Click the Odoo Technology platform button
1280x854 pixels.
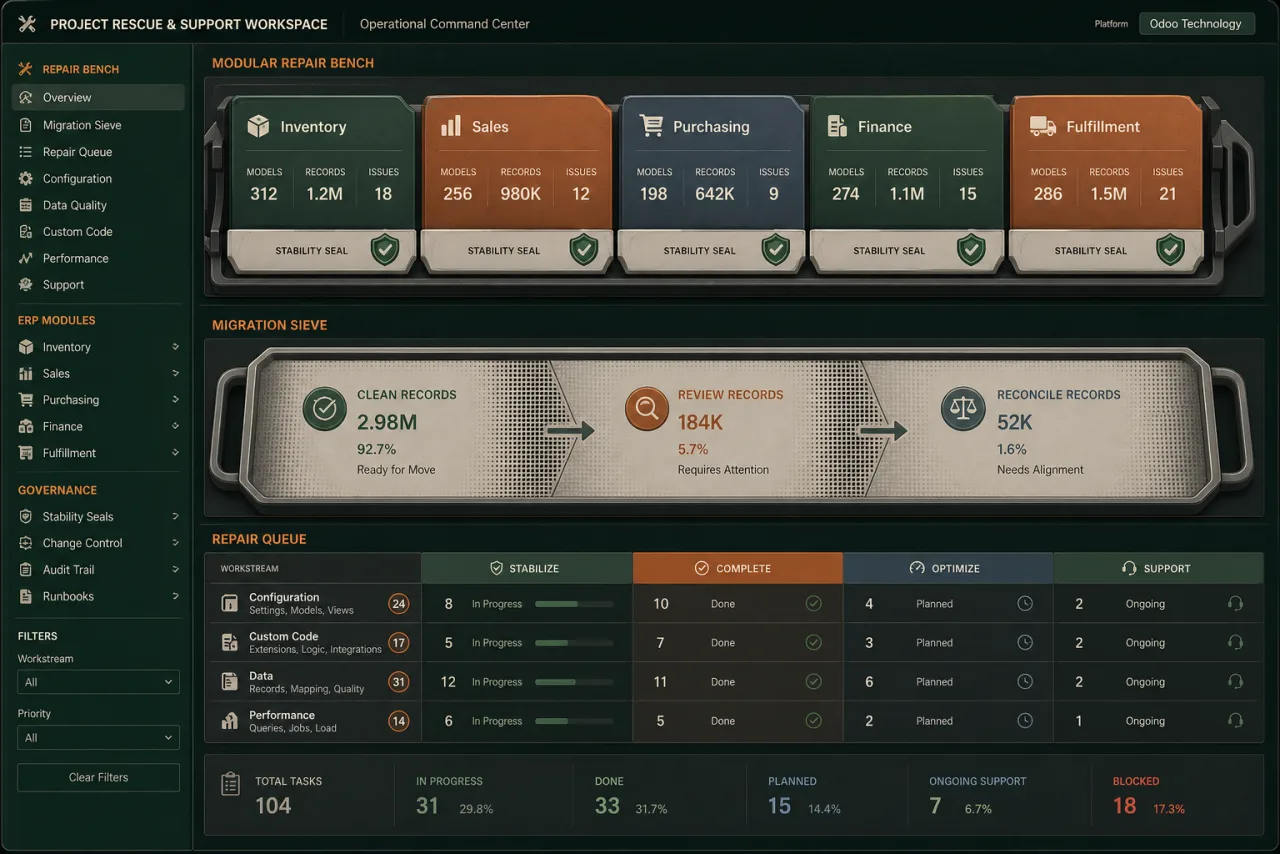[1196, 24]
